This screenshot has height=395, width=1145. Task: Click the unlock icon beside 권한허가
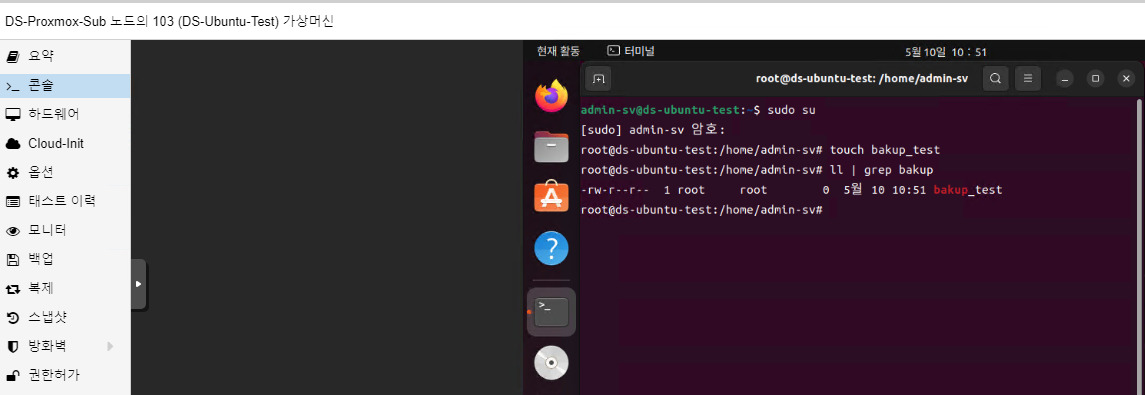point(12,376)
